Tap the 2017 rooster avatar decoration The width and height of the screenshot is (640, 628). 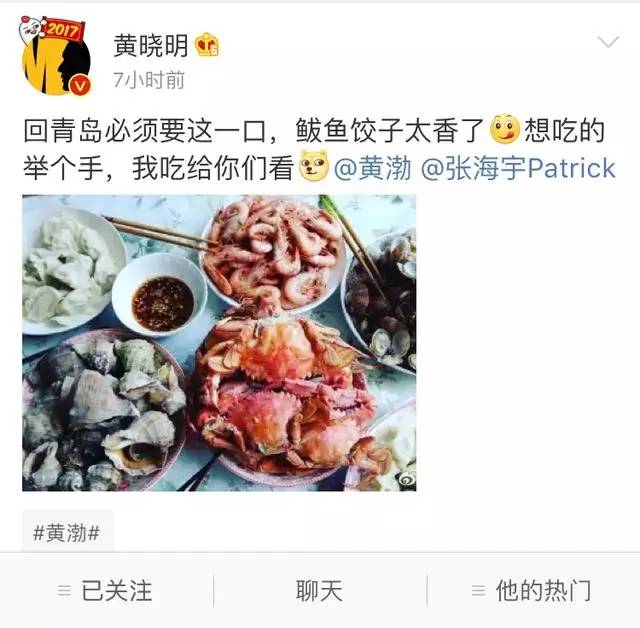51,28
